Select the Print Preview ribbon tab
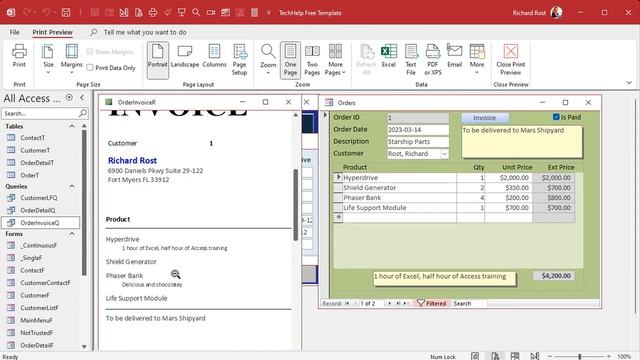The height and width of the screenshot is (360, 640). click(53, 32)
